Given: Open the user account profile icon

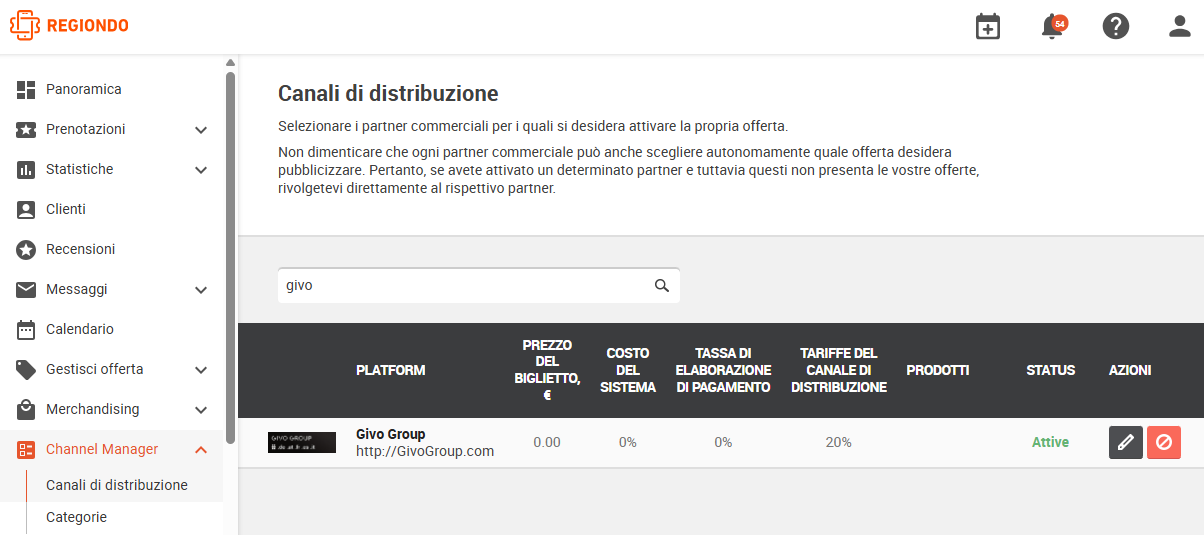Looking at the screenshot, I should (1180, 27).
